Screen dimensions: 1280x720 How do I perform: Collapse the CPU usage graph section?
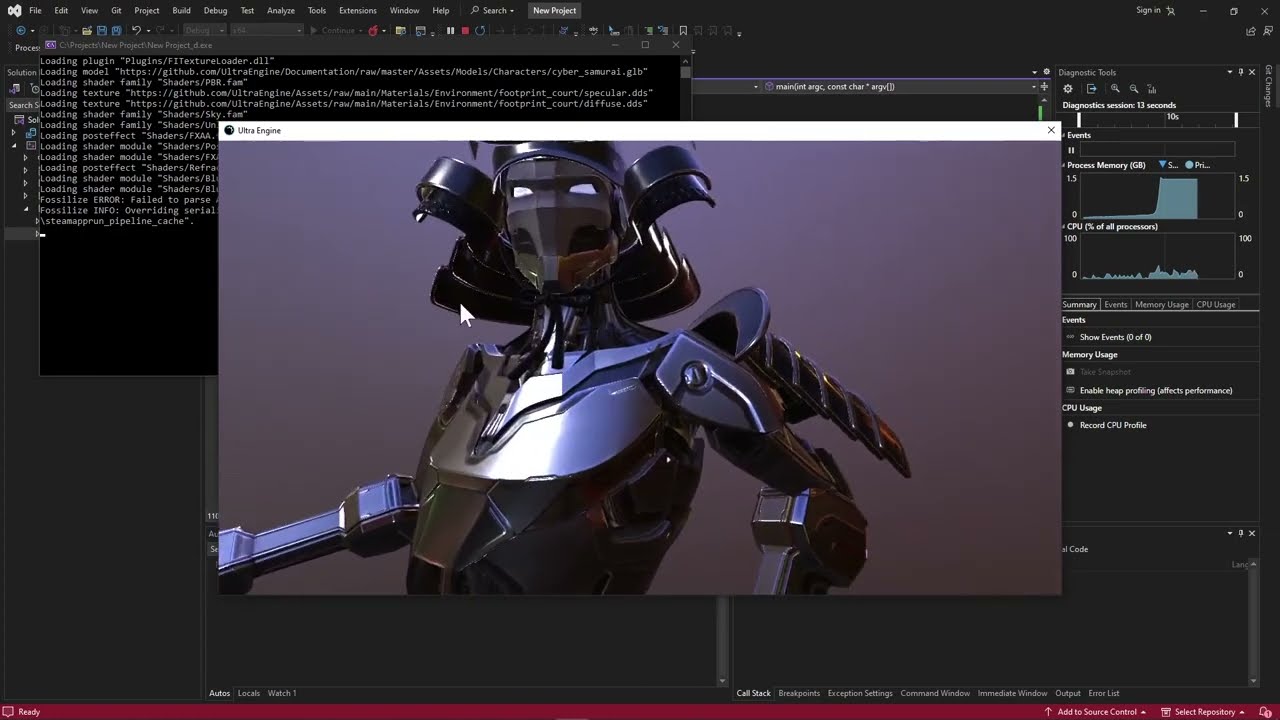pyautogui.click(x=1064, y=226)
